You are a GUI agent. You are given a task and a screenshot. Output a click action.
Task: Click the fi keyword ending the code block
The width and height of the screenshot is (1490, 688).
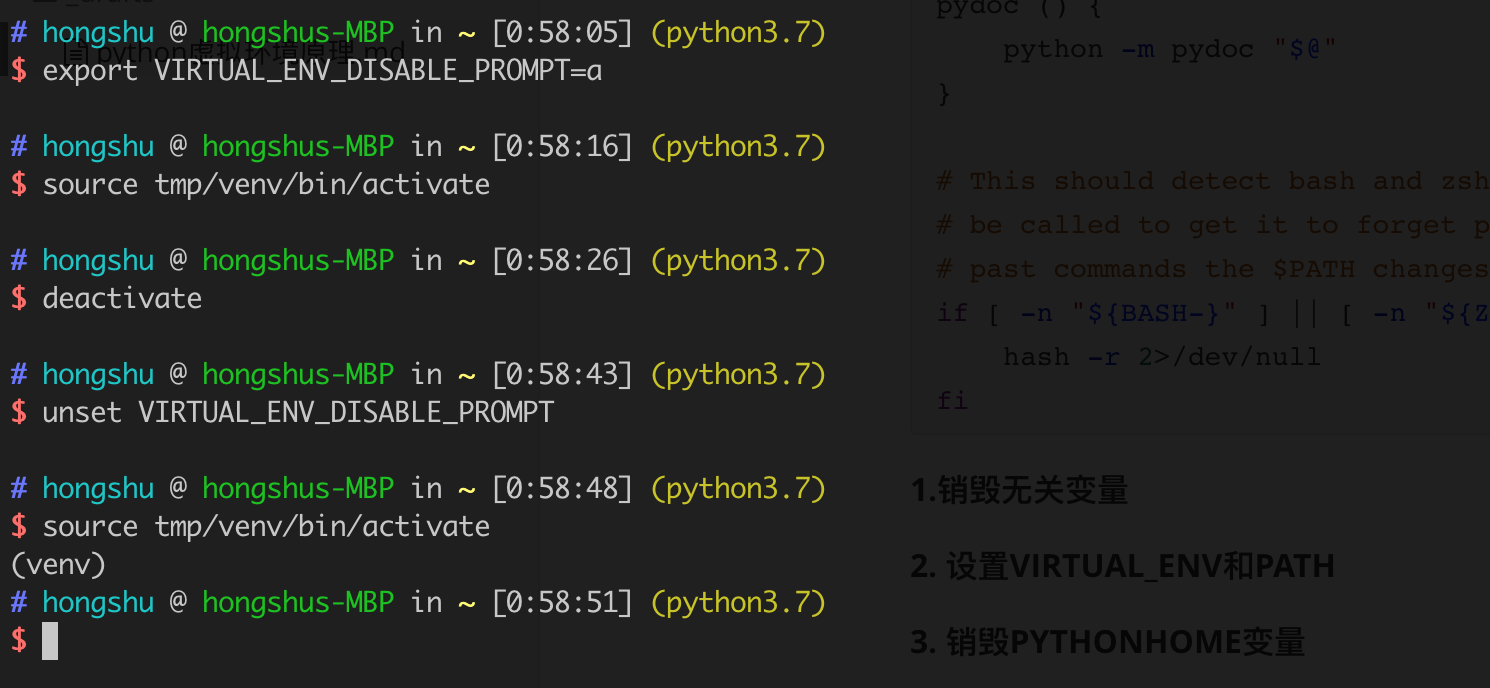pos(952,401)
